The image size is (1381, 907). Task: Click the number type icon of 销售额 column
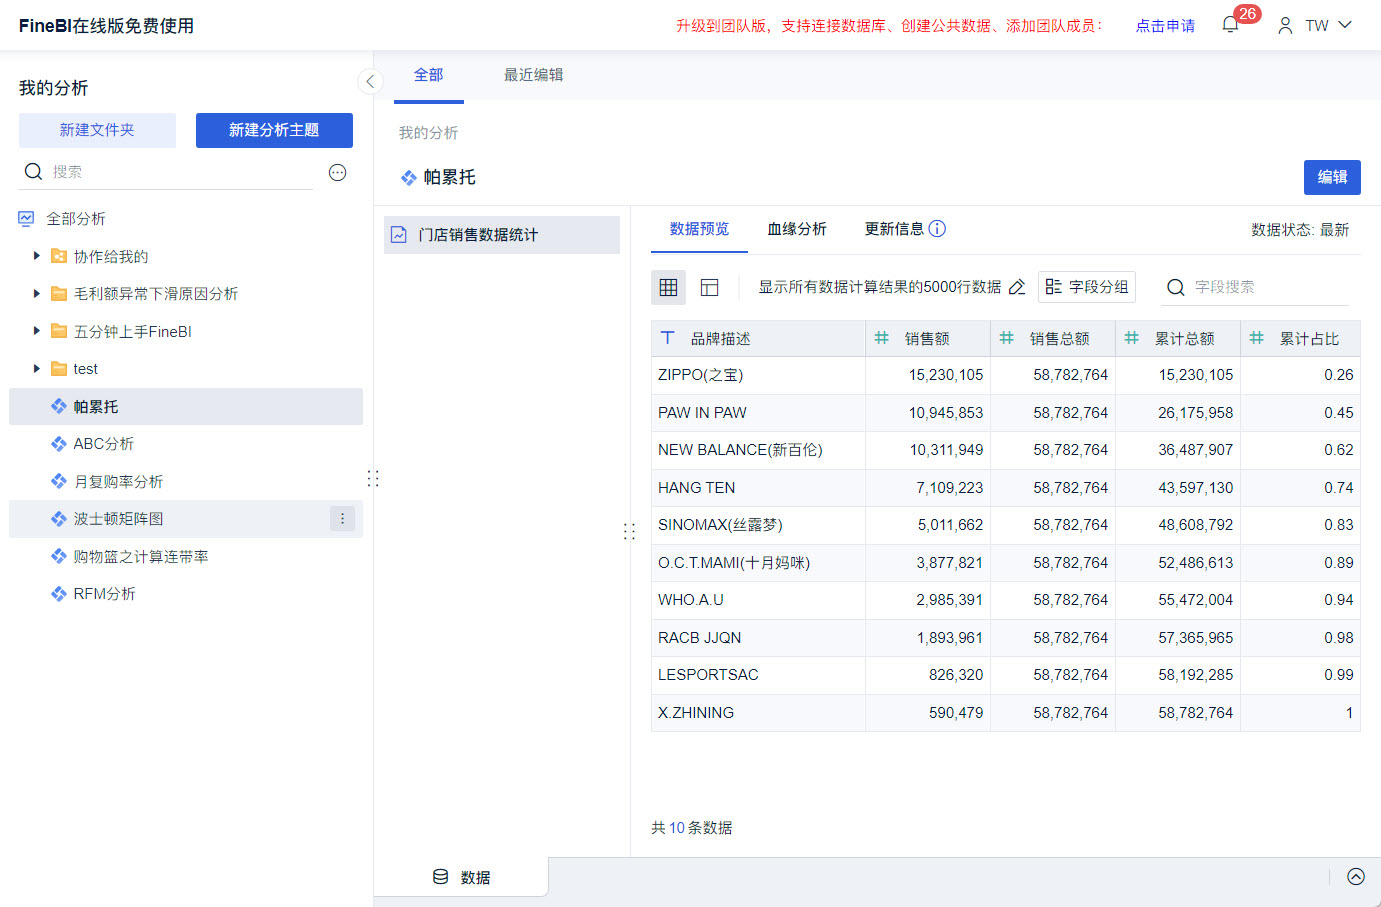pyautogui.click(x=882, y=338)
